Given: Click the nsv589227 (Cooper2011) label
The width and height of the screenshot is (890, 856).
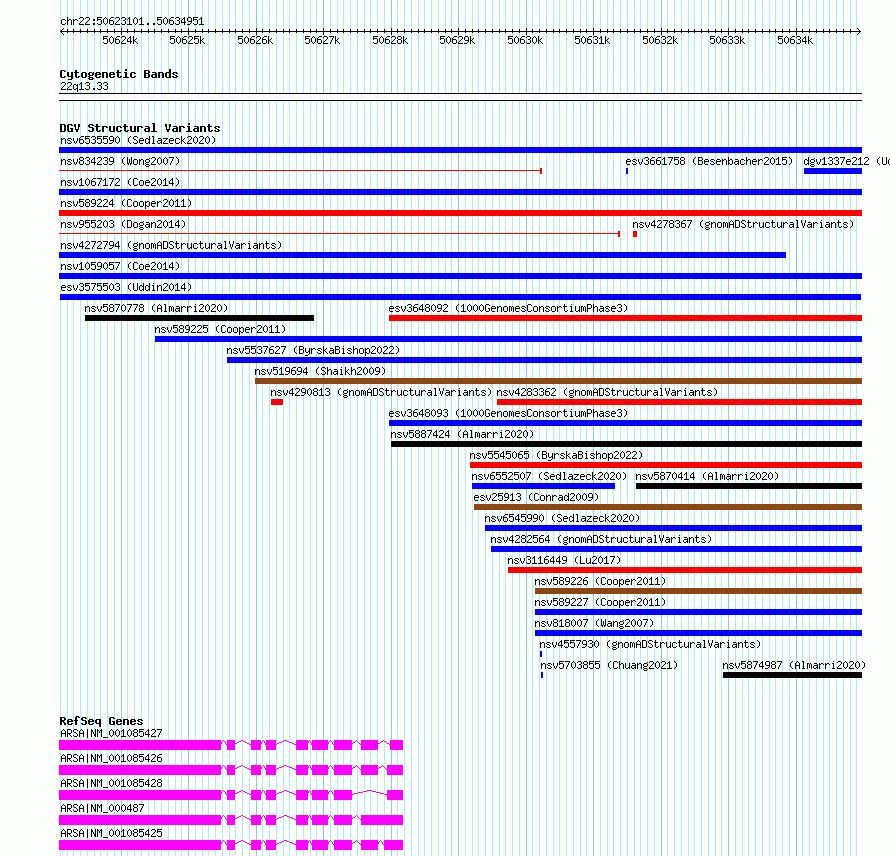Looking at the screenshot, I should (600, 602).
